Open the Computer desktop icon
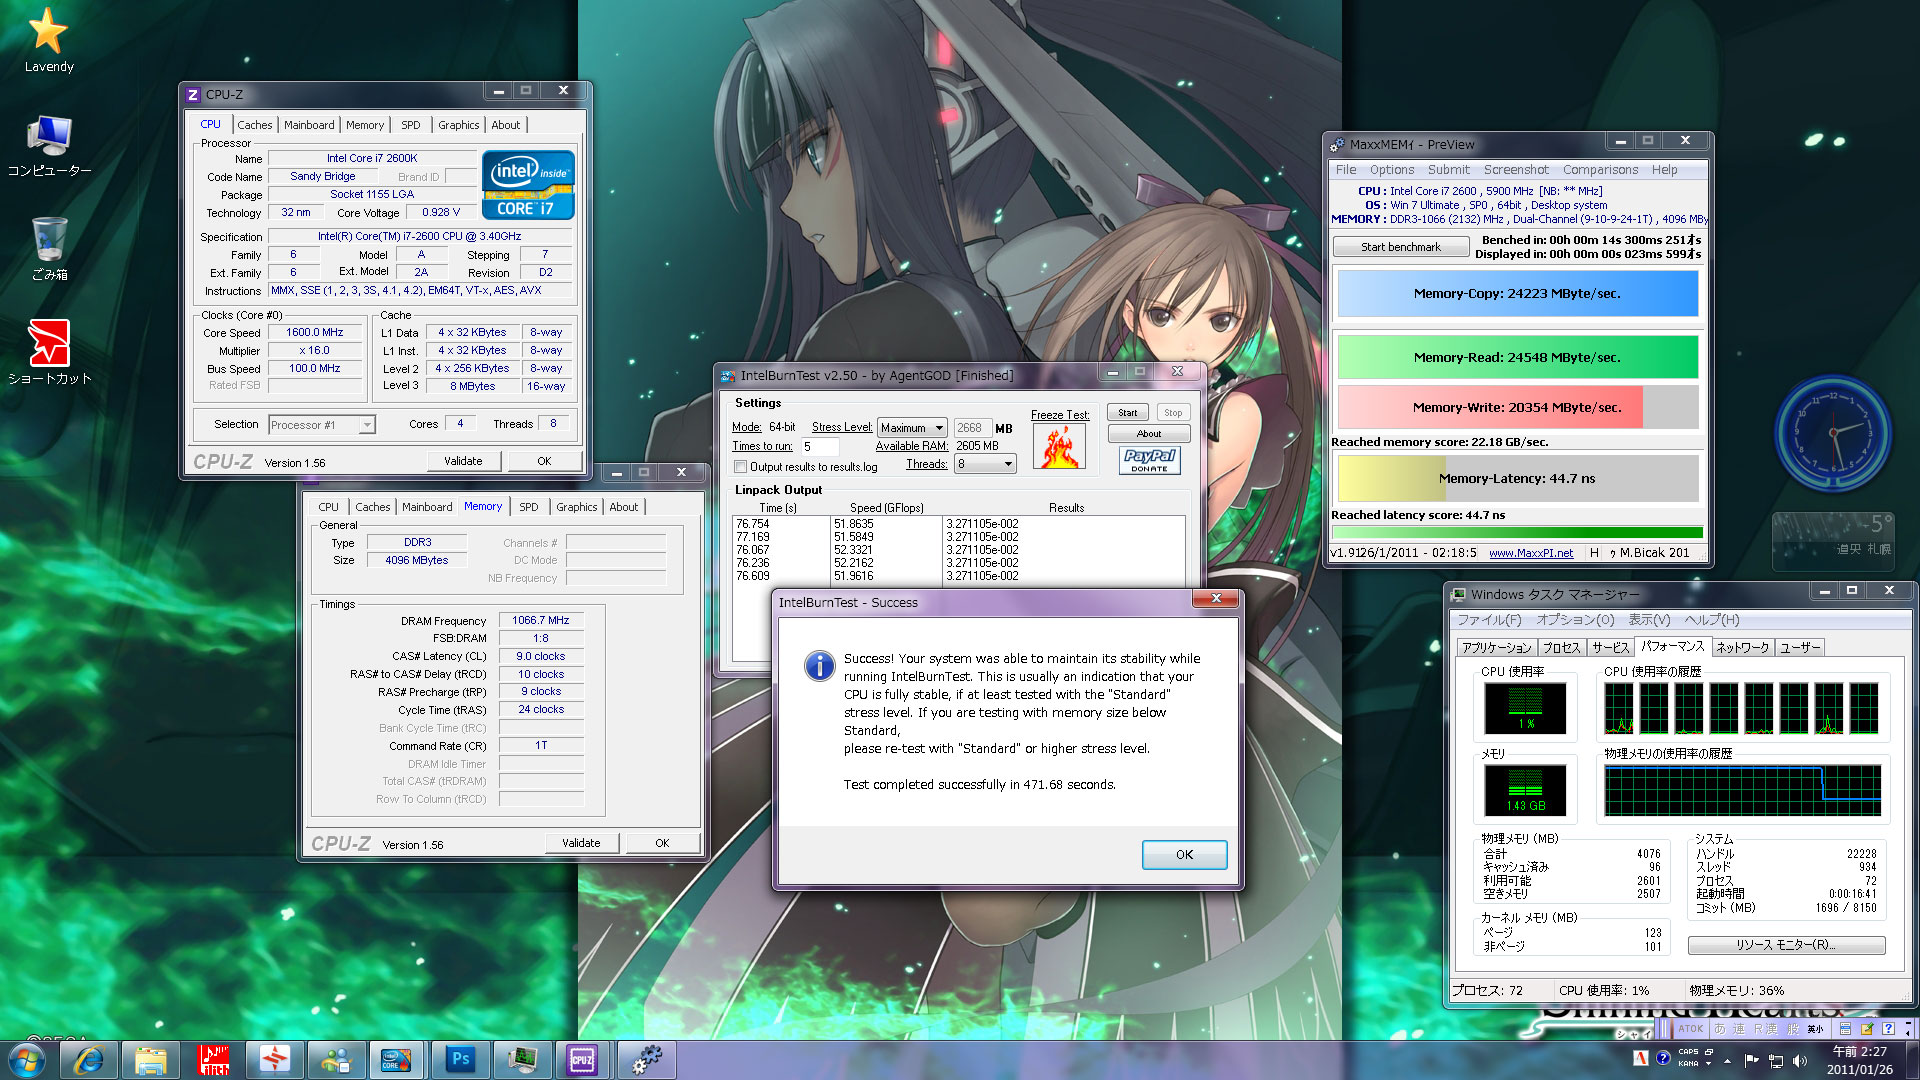 click(48, 146)
